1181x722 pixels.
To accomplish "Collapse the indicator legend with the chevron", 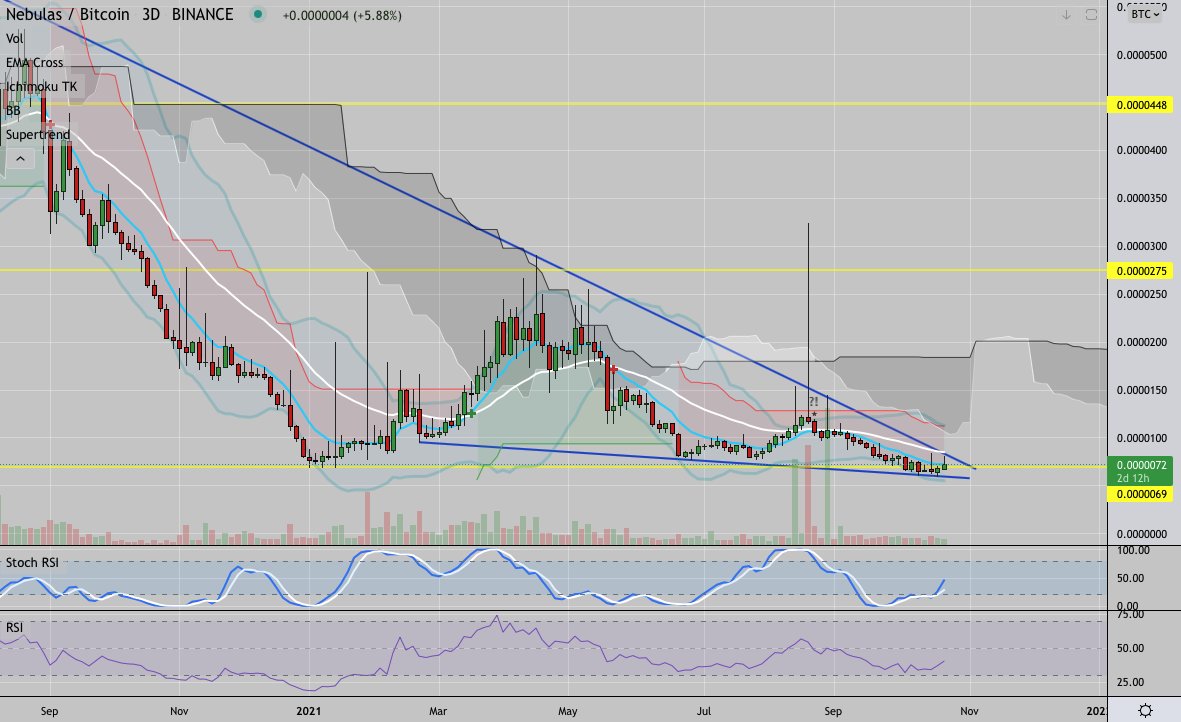I will click(x=20, y=159).
